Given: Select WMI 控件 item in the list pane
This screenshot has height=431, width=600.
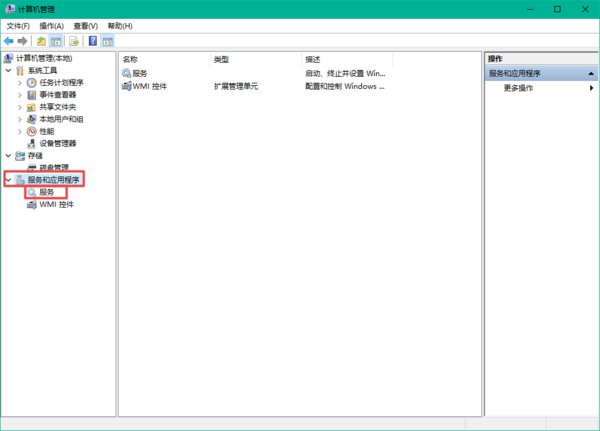Looking at the screenshot, I should pos(149,87).
